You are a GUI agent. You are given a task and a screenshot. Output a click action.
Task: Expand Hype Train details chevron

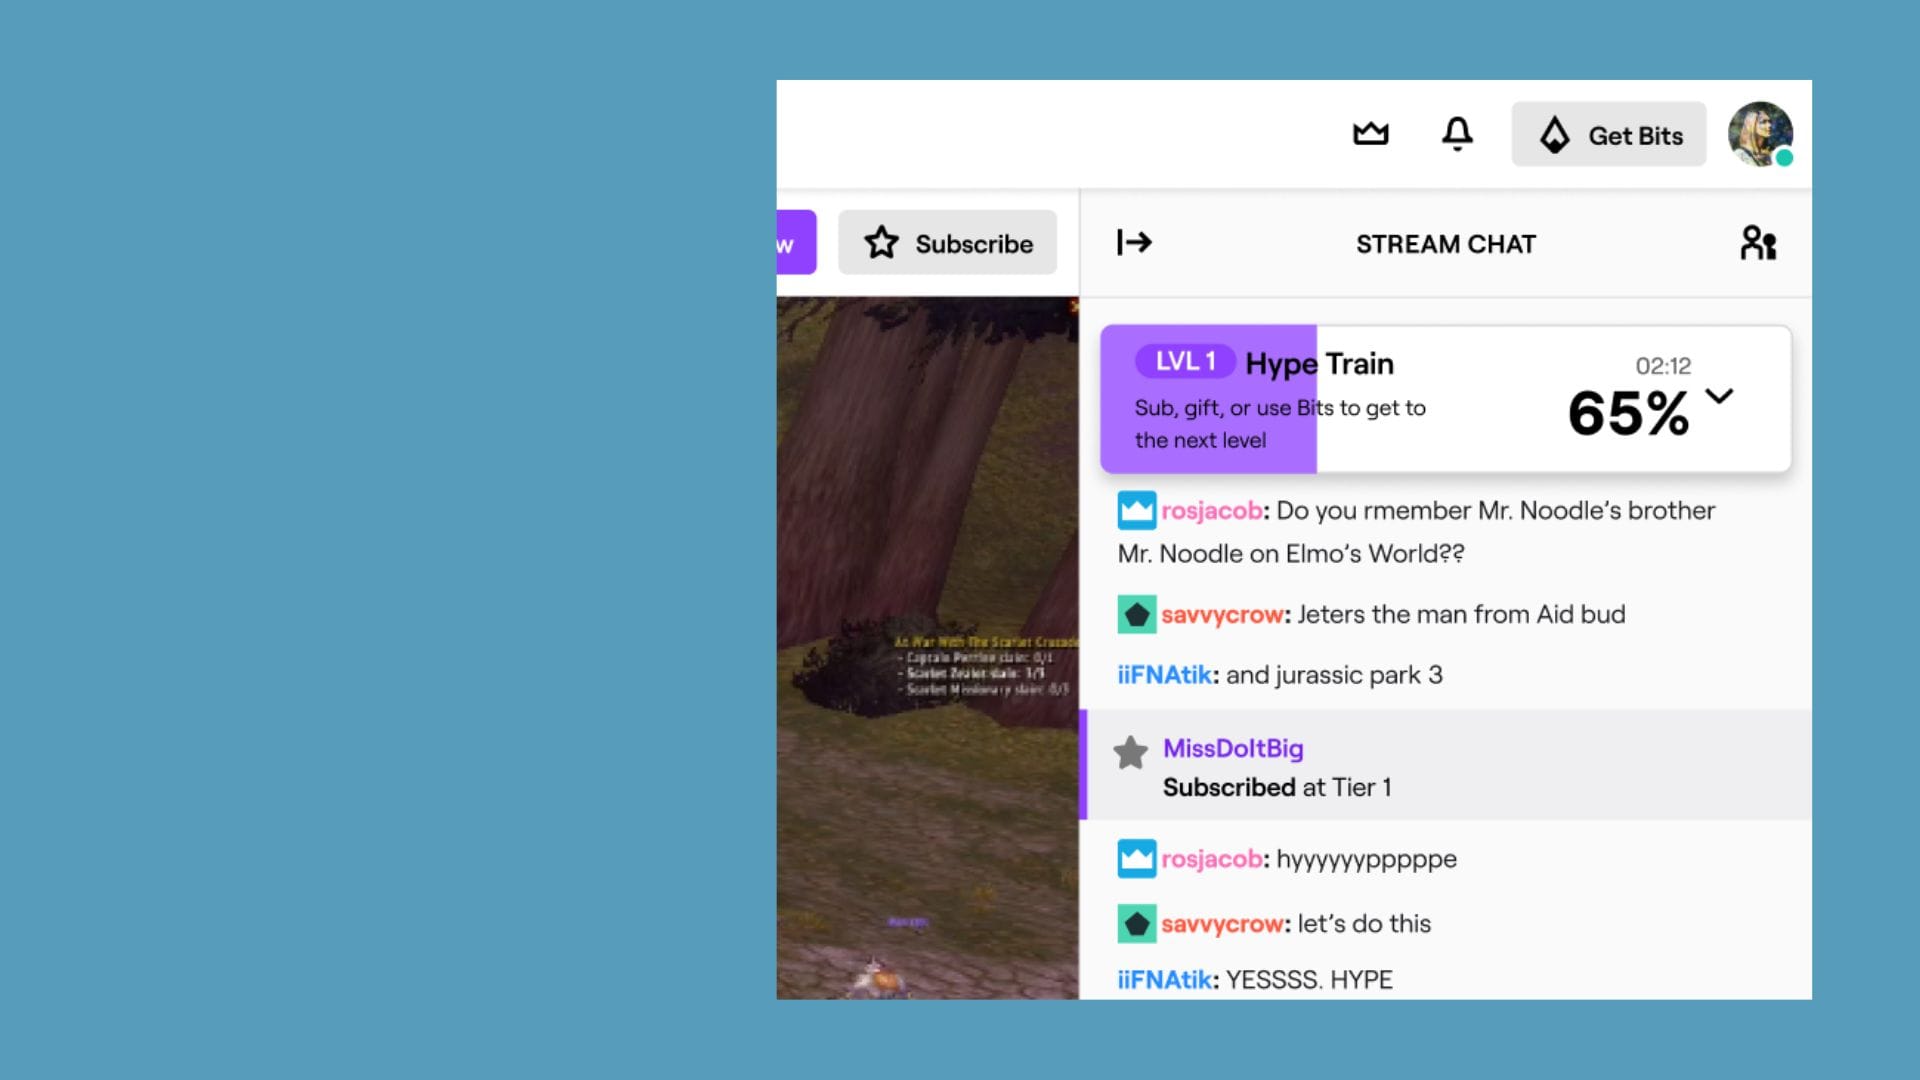tap(1719, 396)
